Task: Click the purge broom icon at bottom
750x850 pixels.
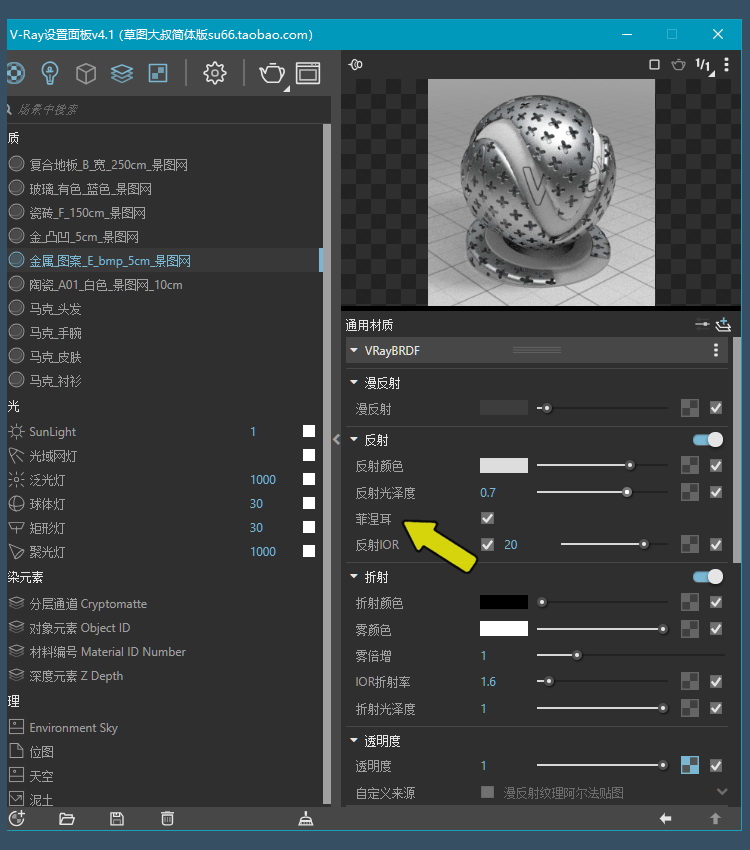Action: coord(306,819)
